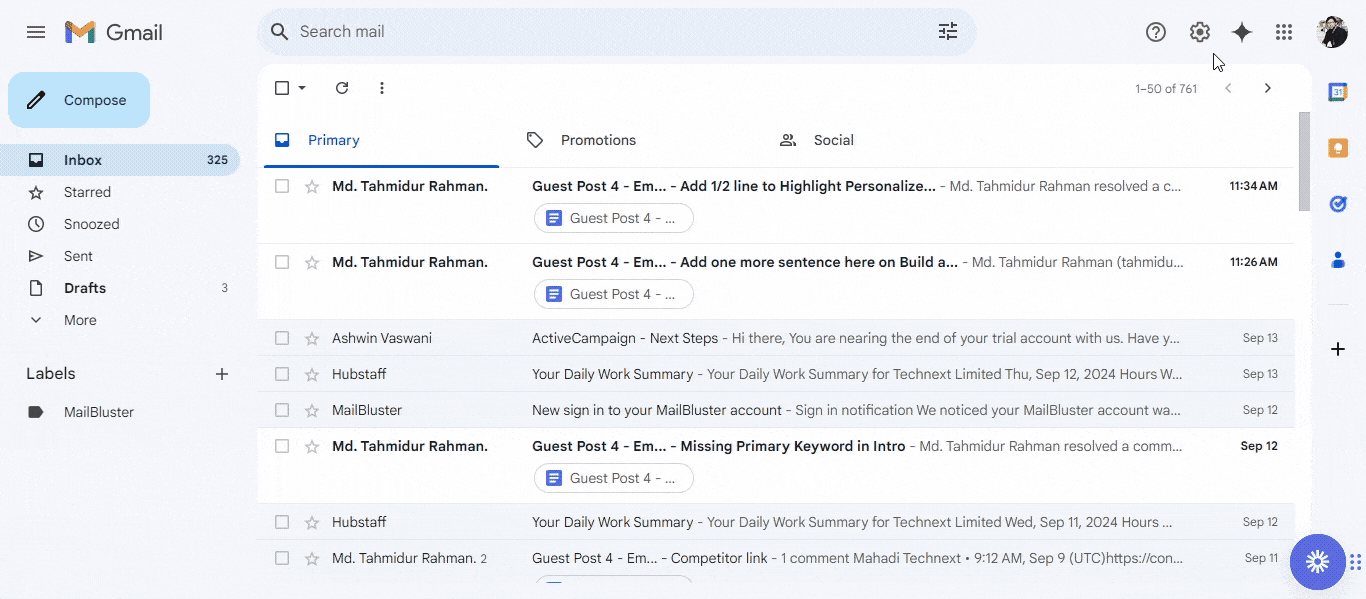Select the MailBluster email checkbox
The height and width of the screenshot is (599, 1366).
click(x=281, y=409)
